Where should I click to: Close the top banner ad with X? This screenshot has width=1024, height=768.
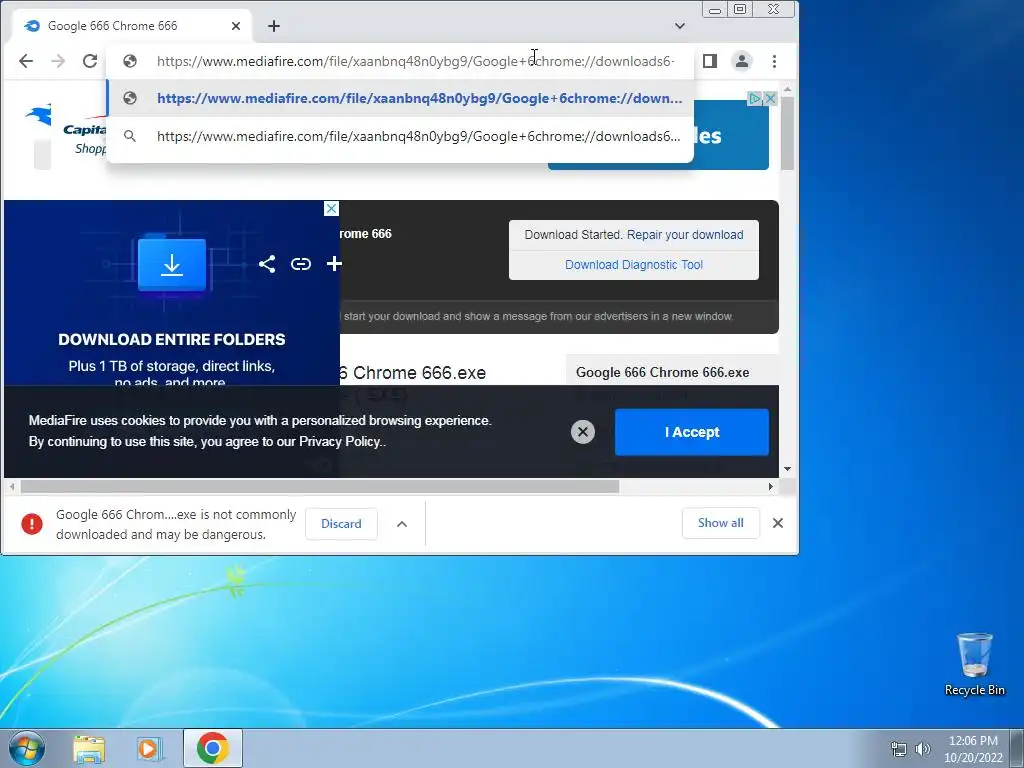coord(770,99)
